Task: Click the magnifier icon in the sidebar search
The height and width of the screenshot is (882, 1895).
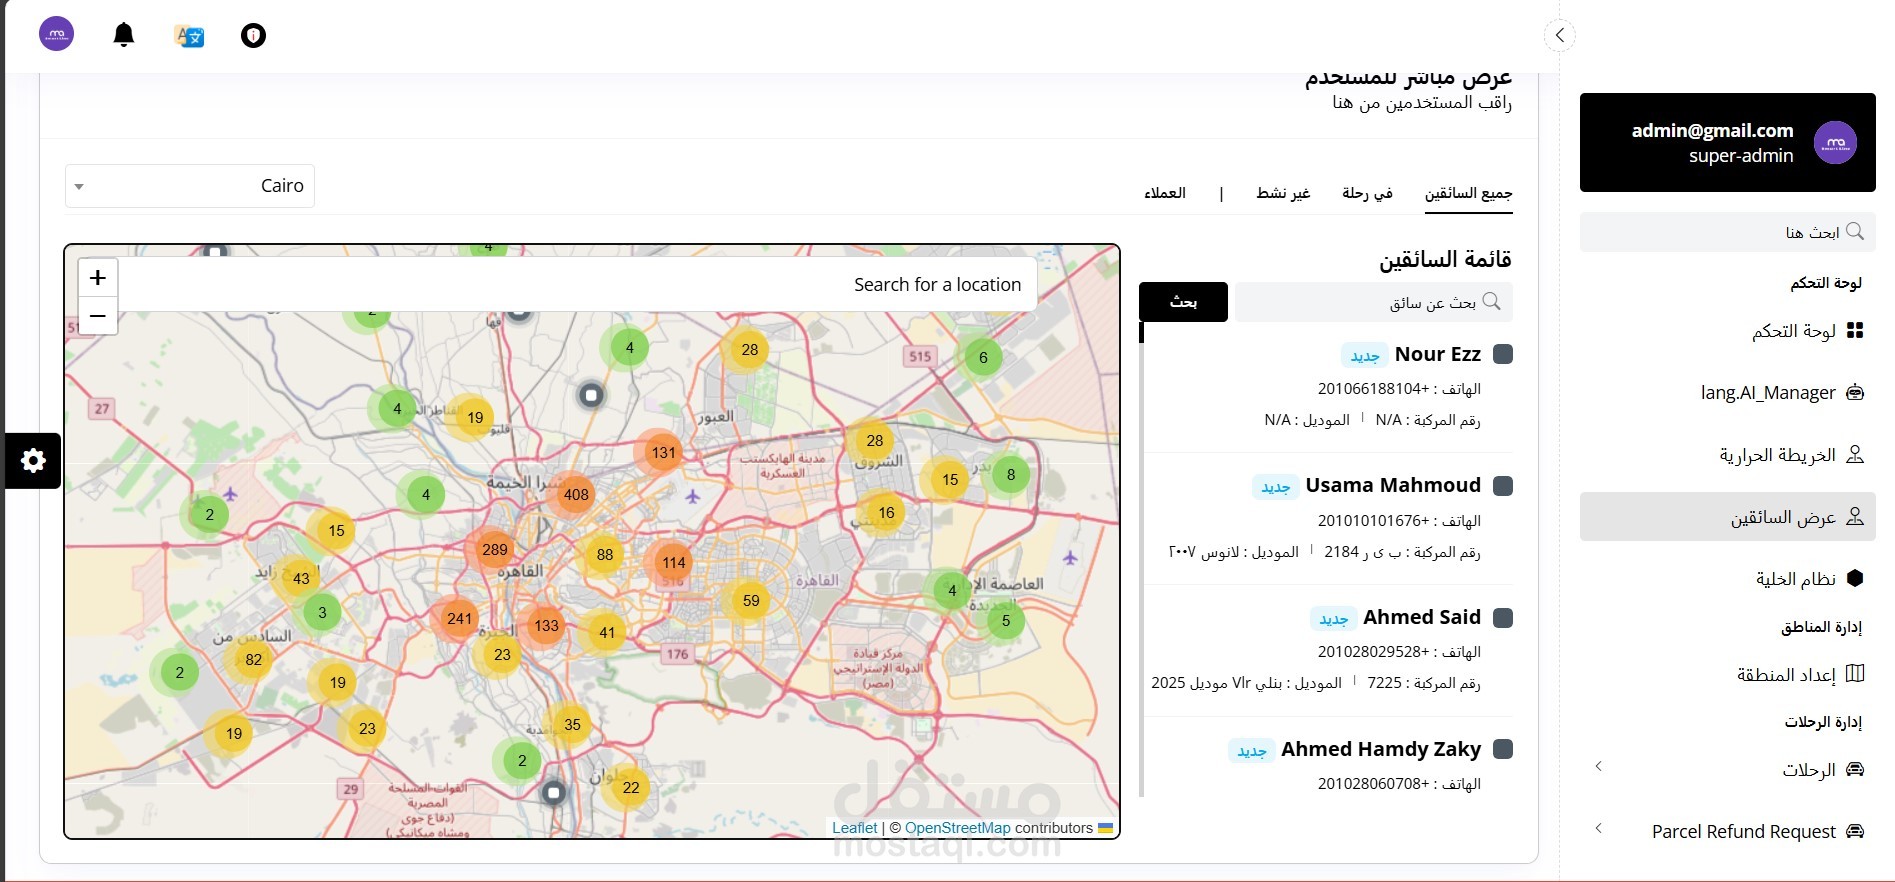Action: pos(1855,231)
